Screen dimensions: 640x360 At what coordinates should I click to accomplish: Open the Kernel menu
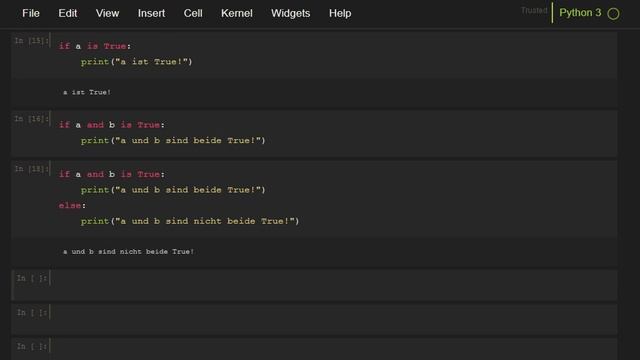237,13
